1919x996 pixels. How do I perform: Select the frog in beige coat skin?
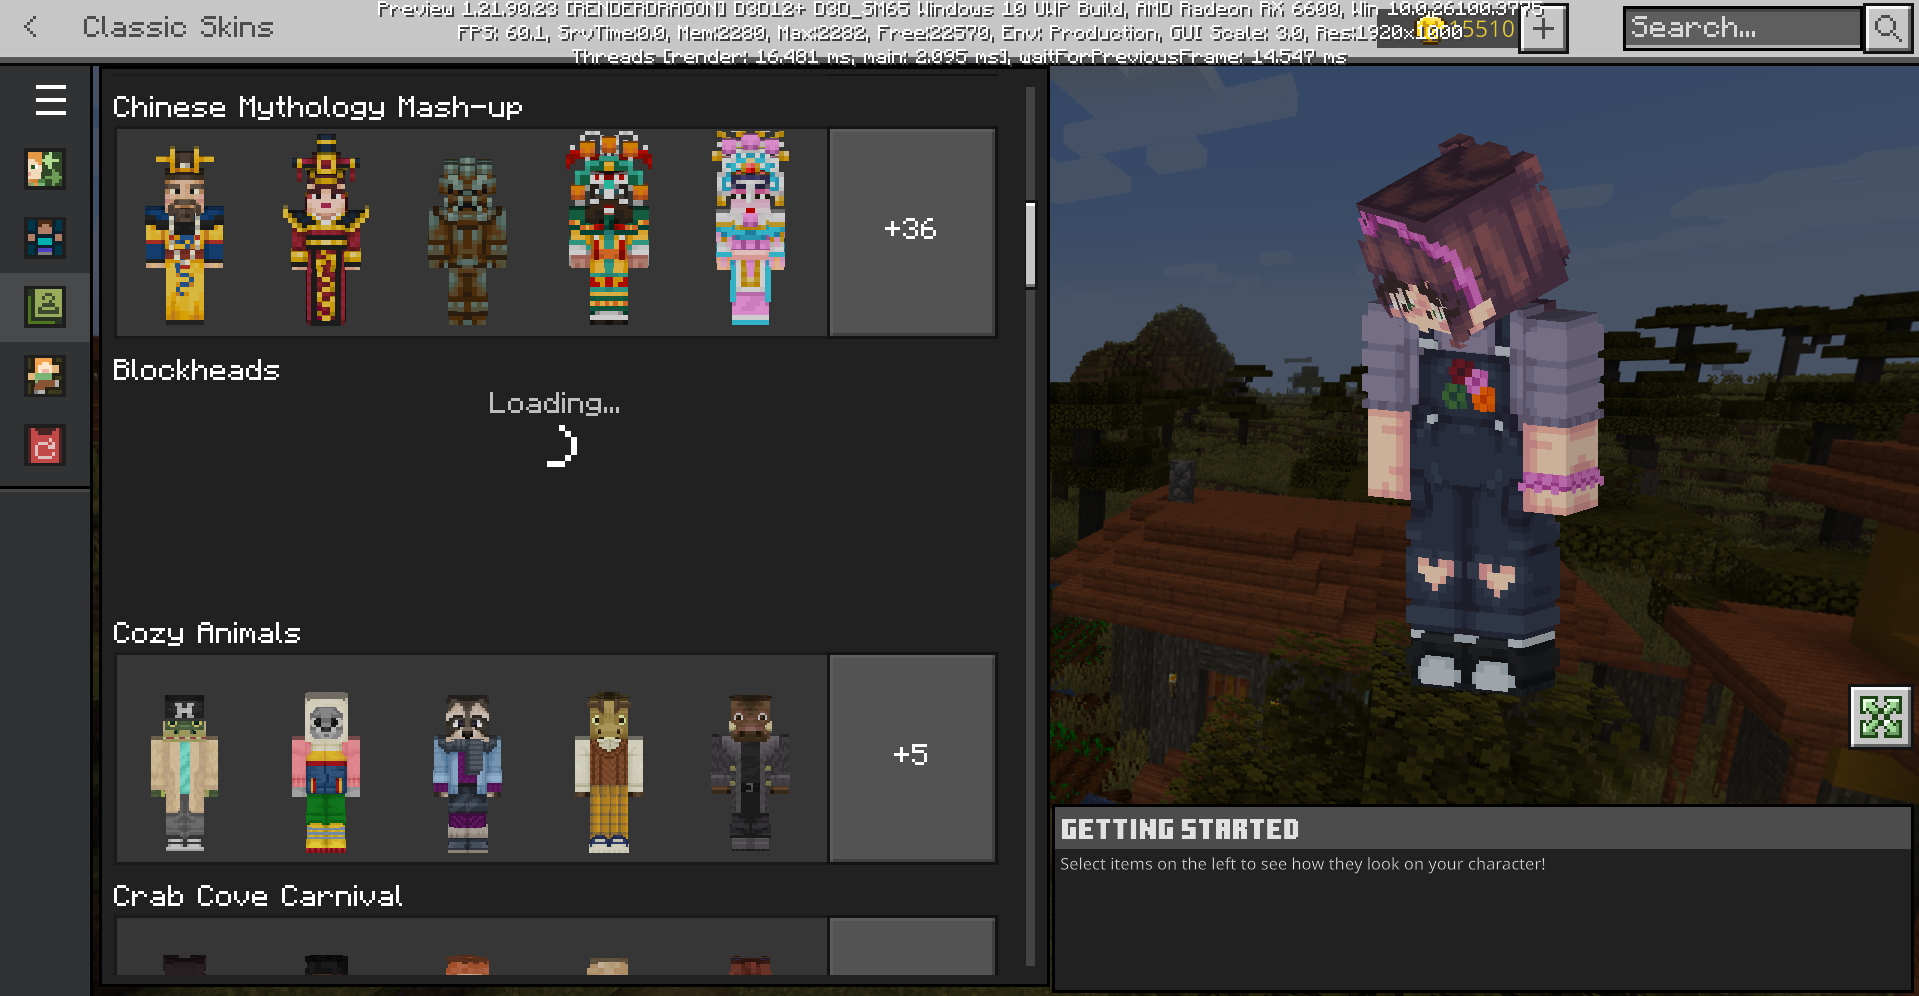click(185, 772)
